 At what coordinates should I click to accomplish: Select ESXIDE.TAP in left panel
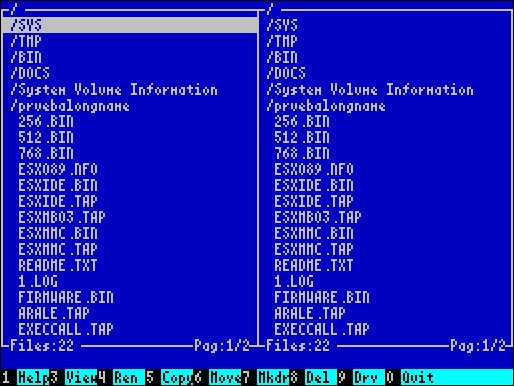(58, 201)
